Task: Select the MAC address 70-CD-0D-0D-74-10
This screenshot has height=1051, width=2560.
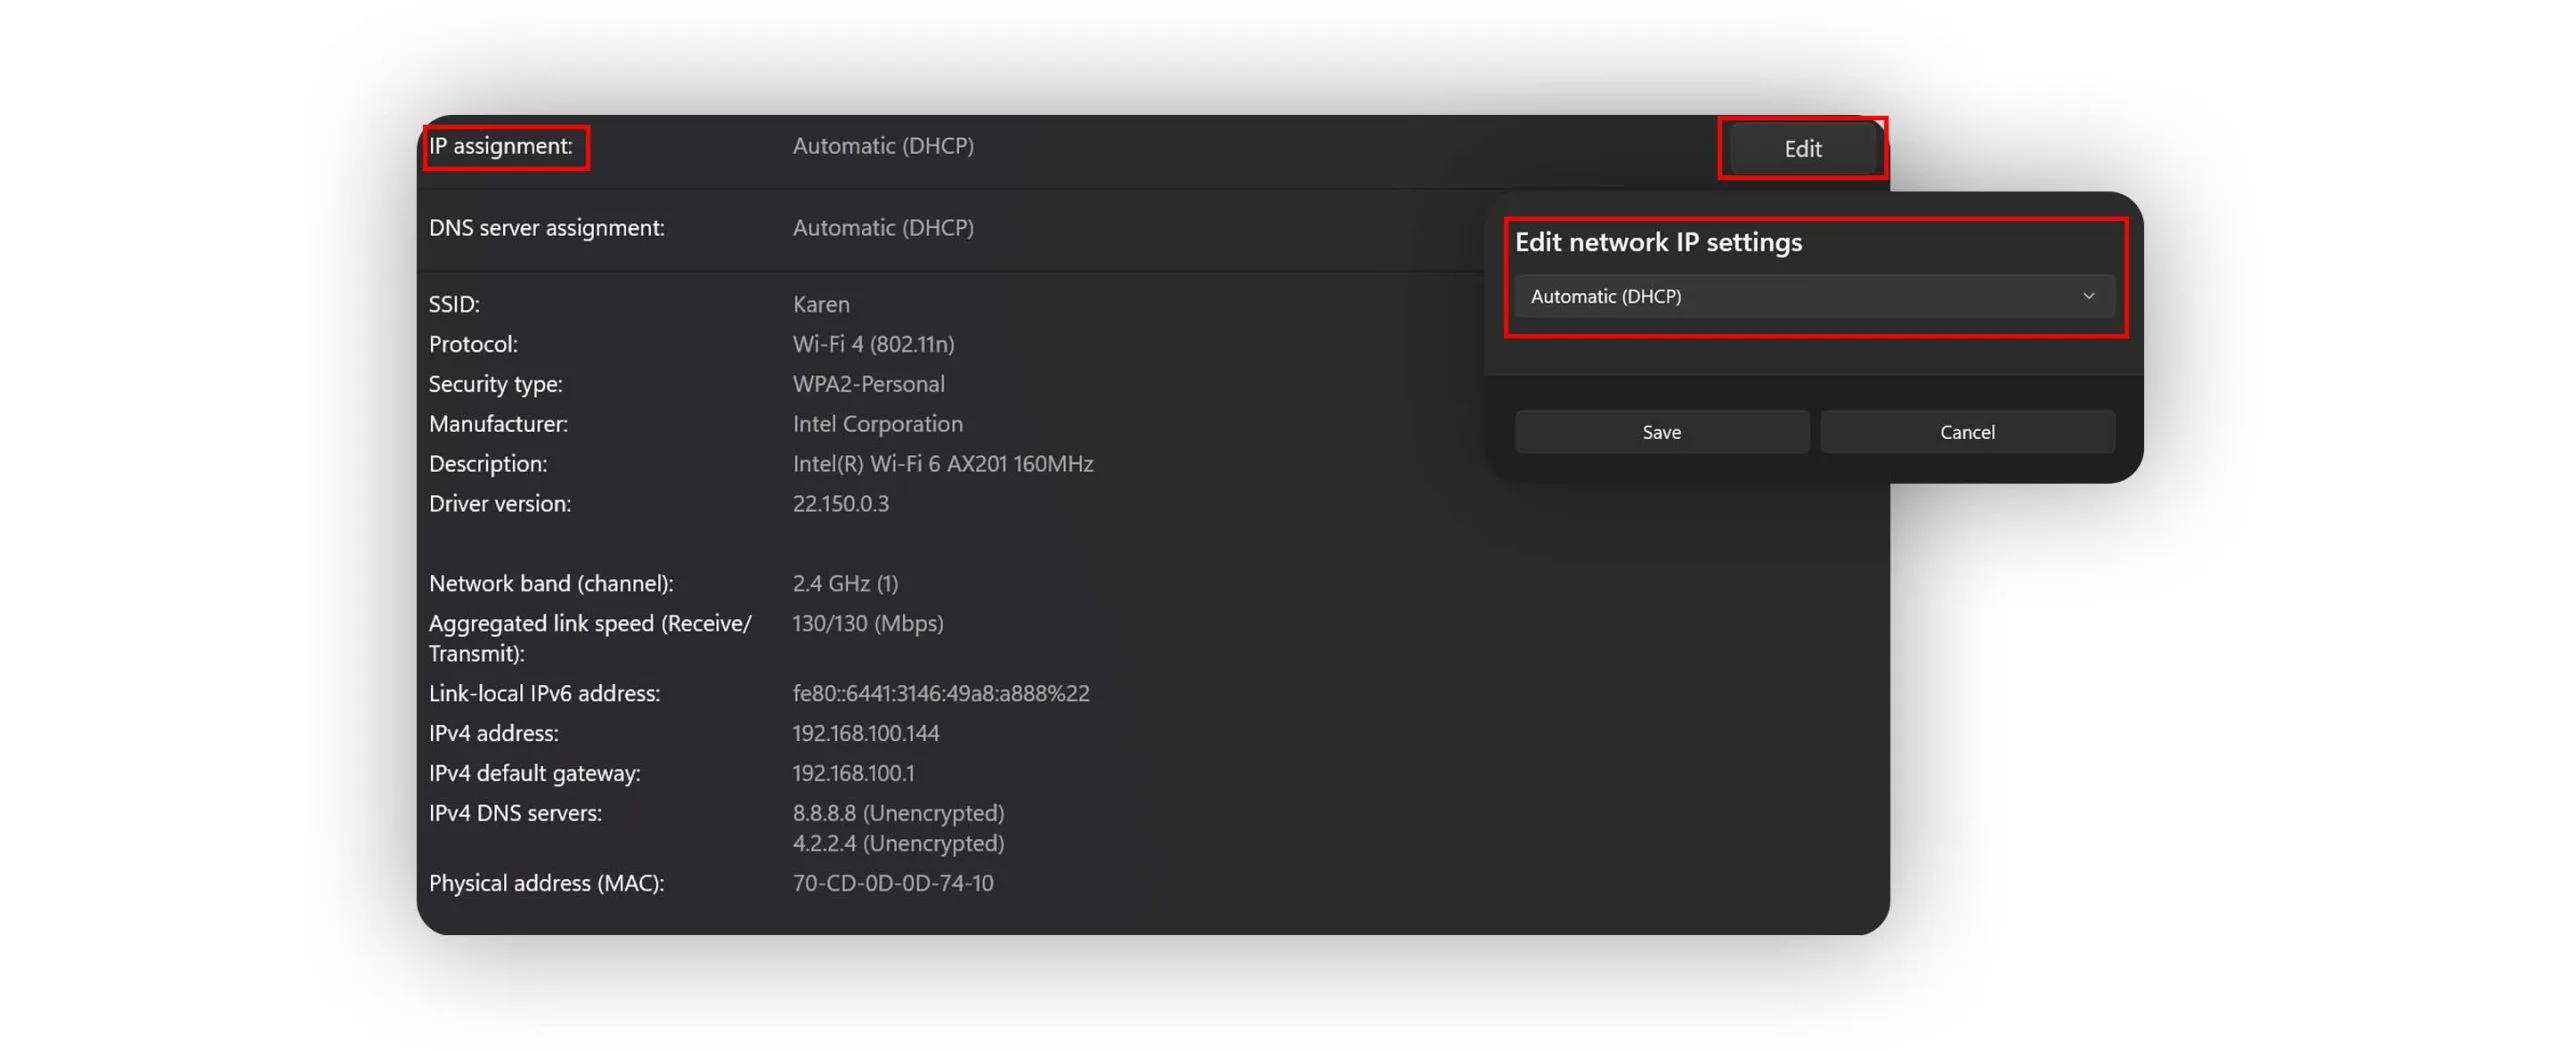Action: click(x=892, y=883)
